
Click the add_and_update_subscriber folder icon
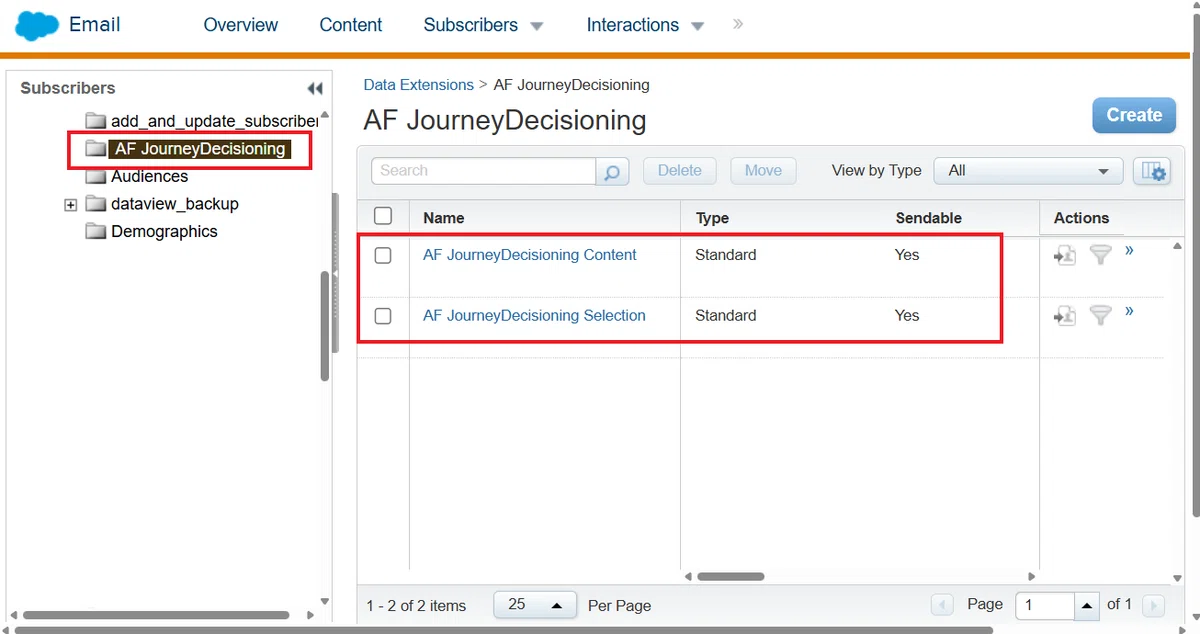[95, 121]
